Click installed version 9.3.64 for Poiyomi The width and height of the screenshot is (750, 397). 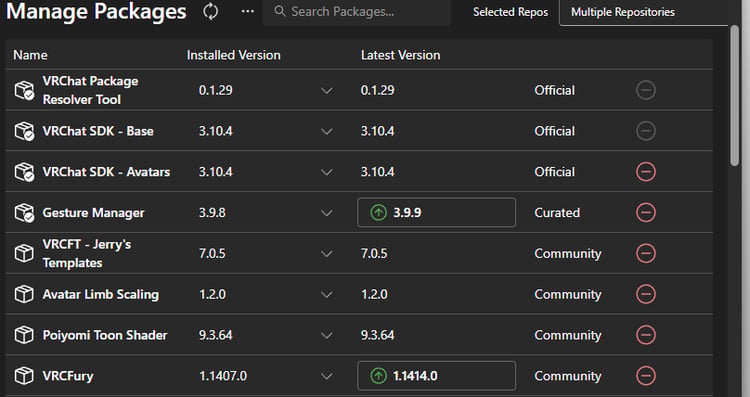[215, 335]
